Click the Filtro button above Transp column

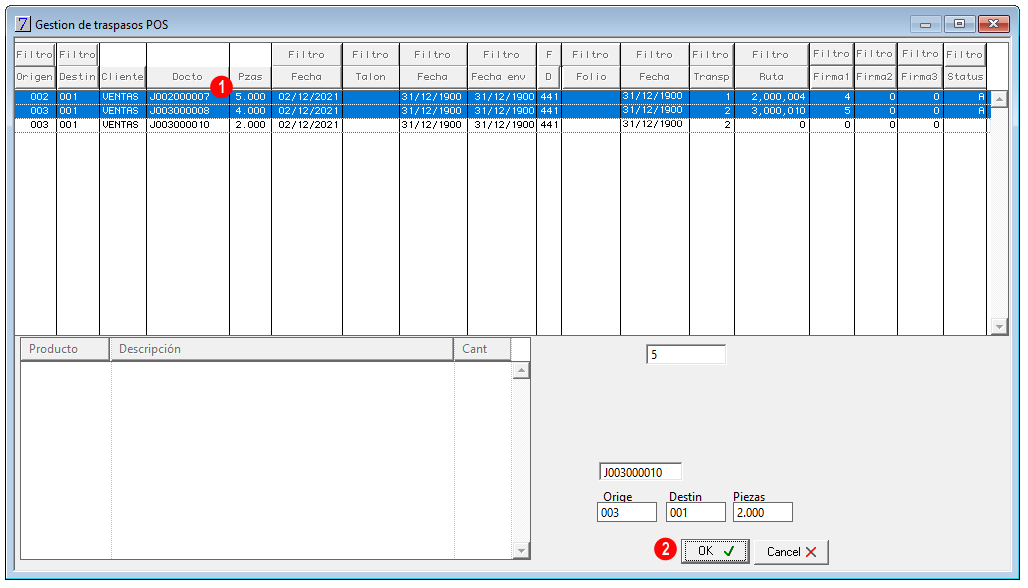[711, 54]
